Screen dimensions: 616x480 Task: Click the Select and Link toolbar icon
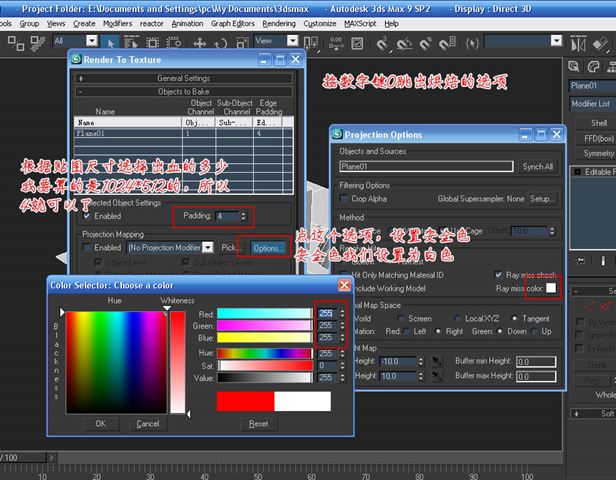(16, 43)
